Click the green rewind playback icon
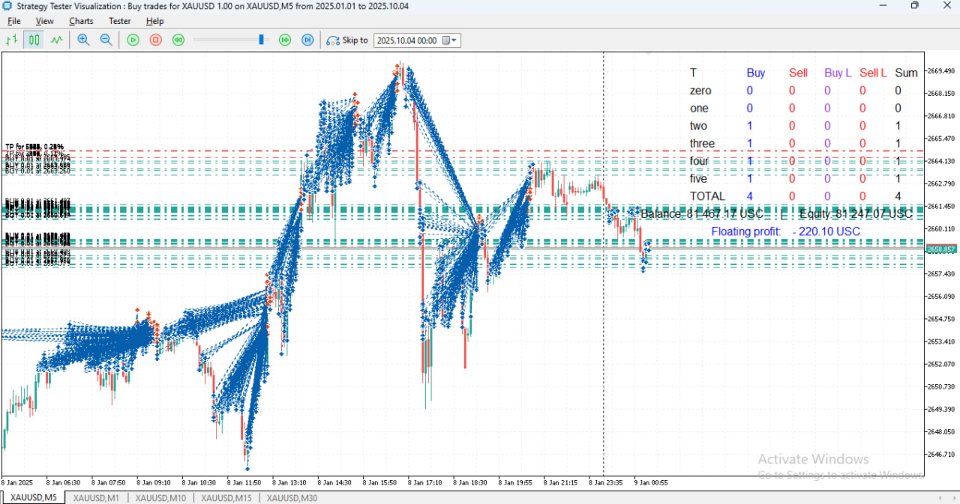The height and width of the screenshot is (504, 960). [178, 40]
